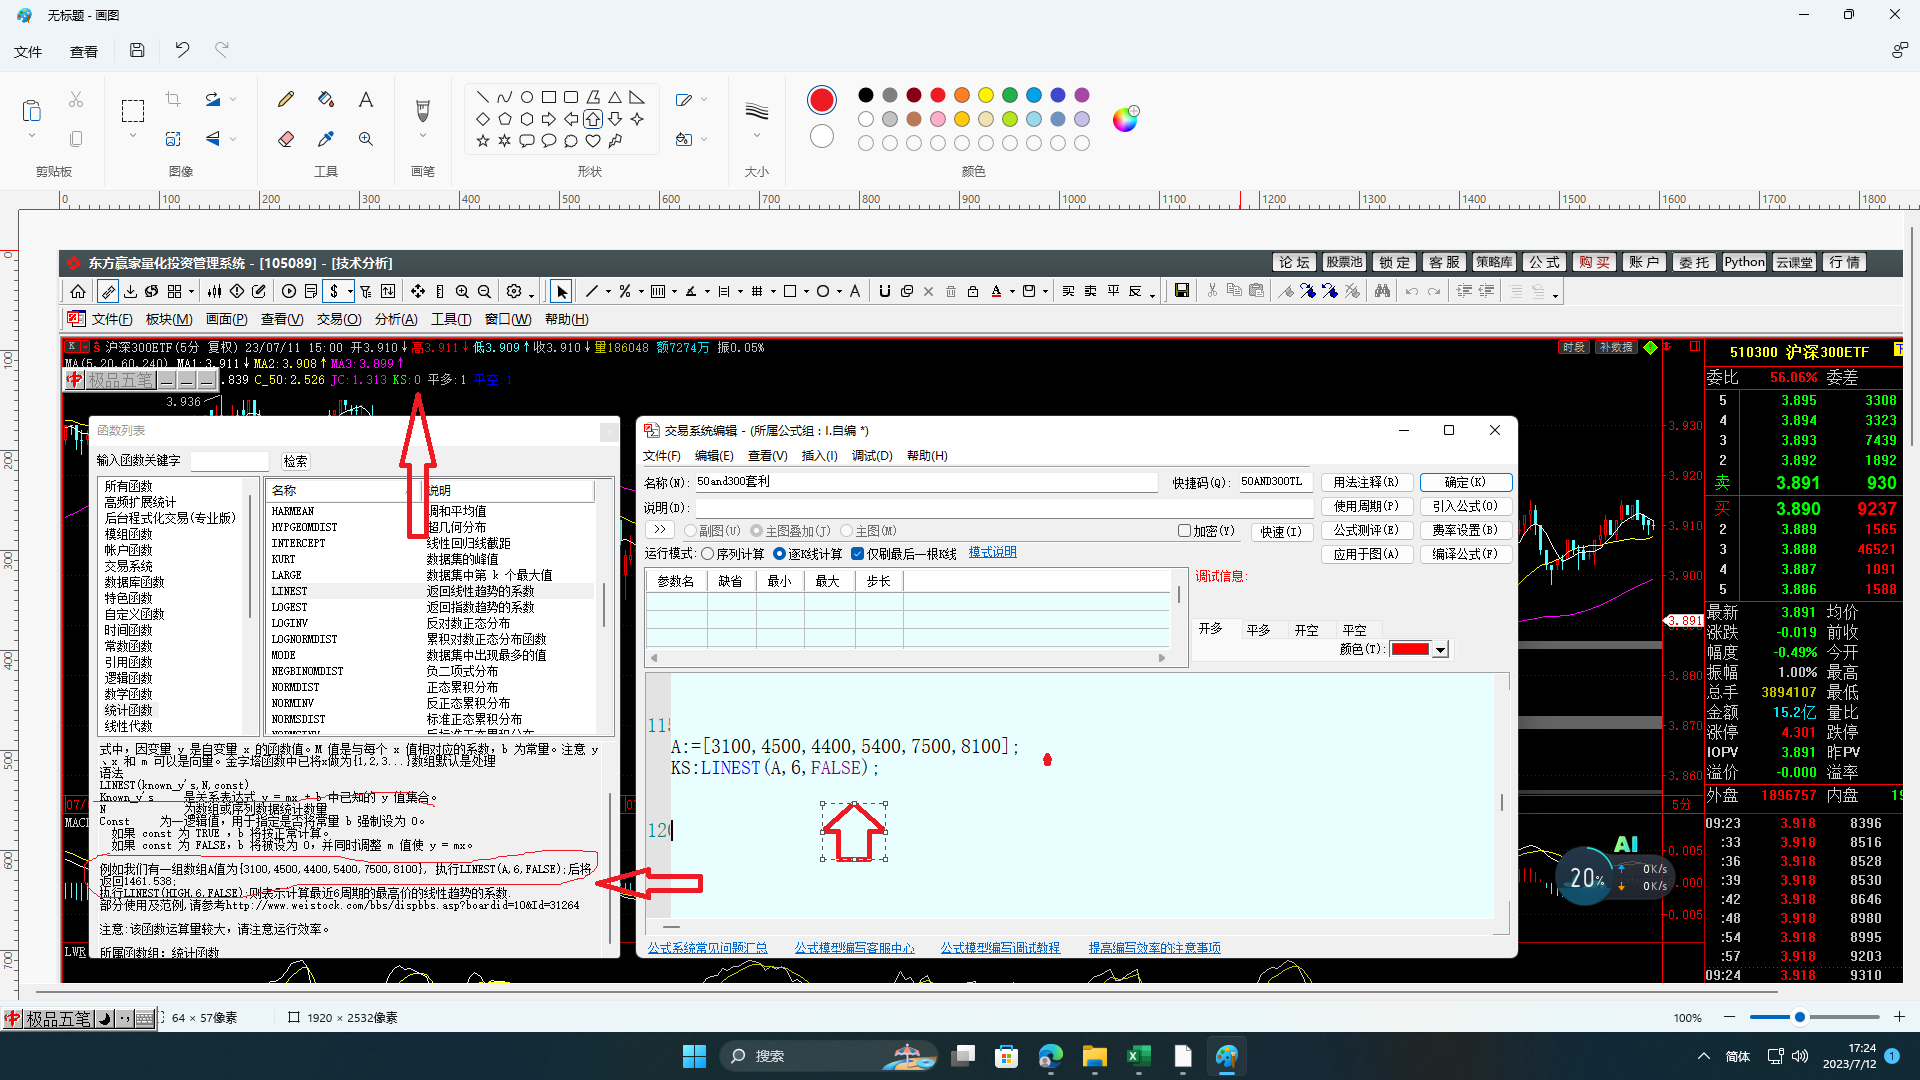The image size is (1920, 1080).
Task: Redo the undone Paint action
Action: pos(222,50)
